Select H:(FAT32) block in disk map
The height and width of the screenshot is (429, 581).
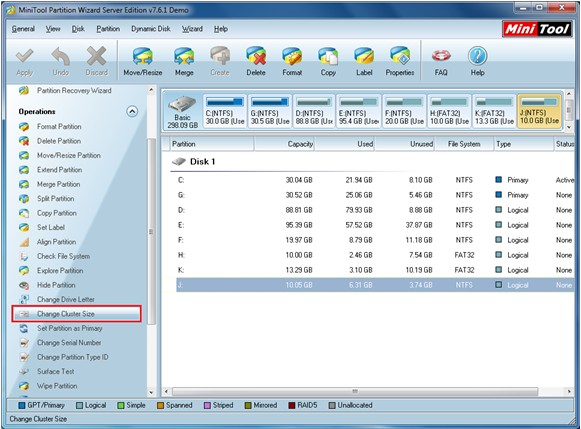coord(449,111)
